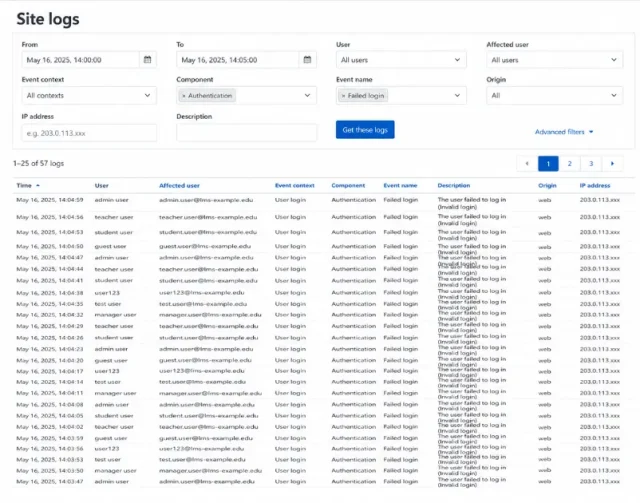
Task: Click Authentication in the 14:04:56 row
Action: [353, 217]
